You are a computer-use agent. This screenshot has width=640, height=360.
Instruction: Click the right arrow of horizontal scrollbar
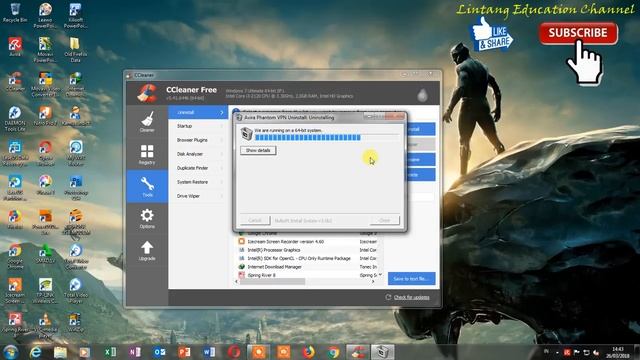coord(372,282)
